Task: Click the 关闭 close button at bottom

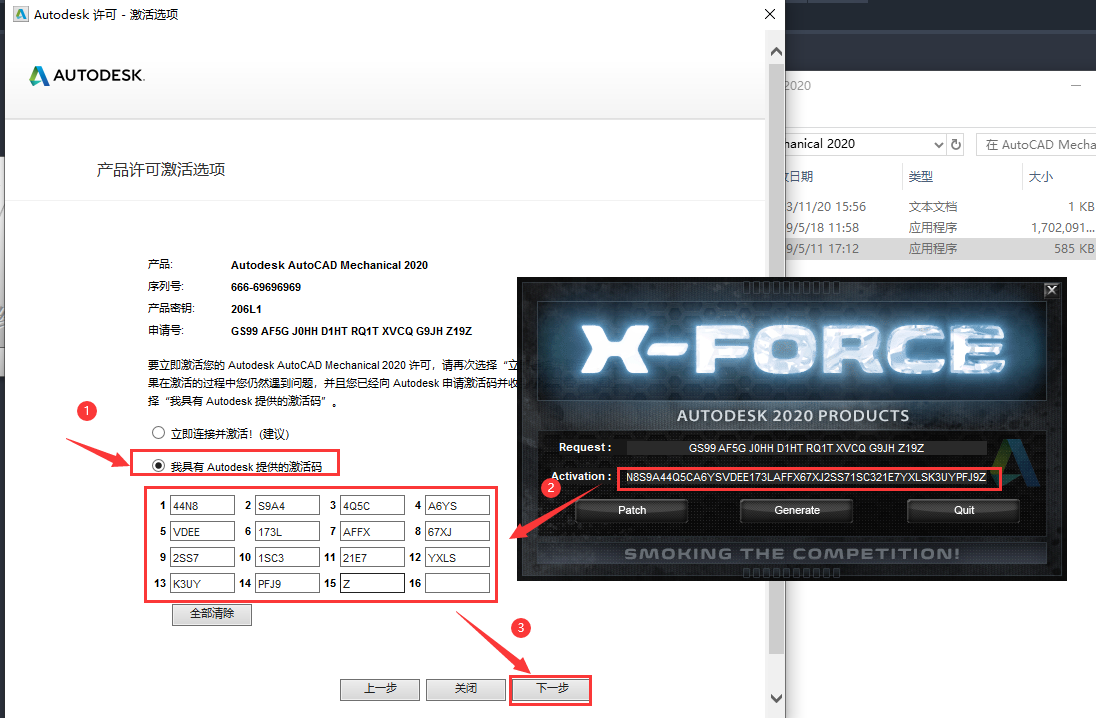Action: coord(466,689)
